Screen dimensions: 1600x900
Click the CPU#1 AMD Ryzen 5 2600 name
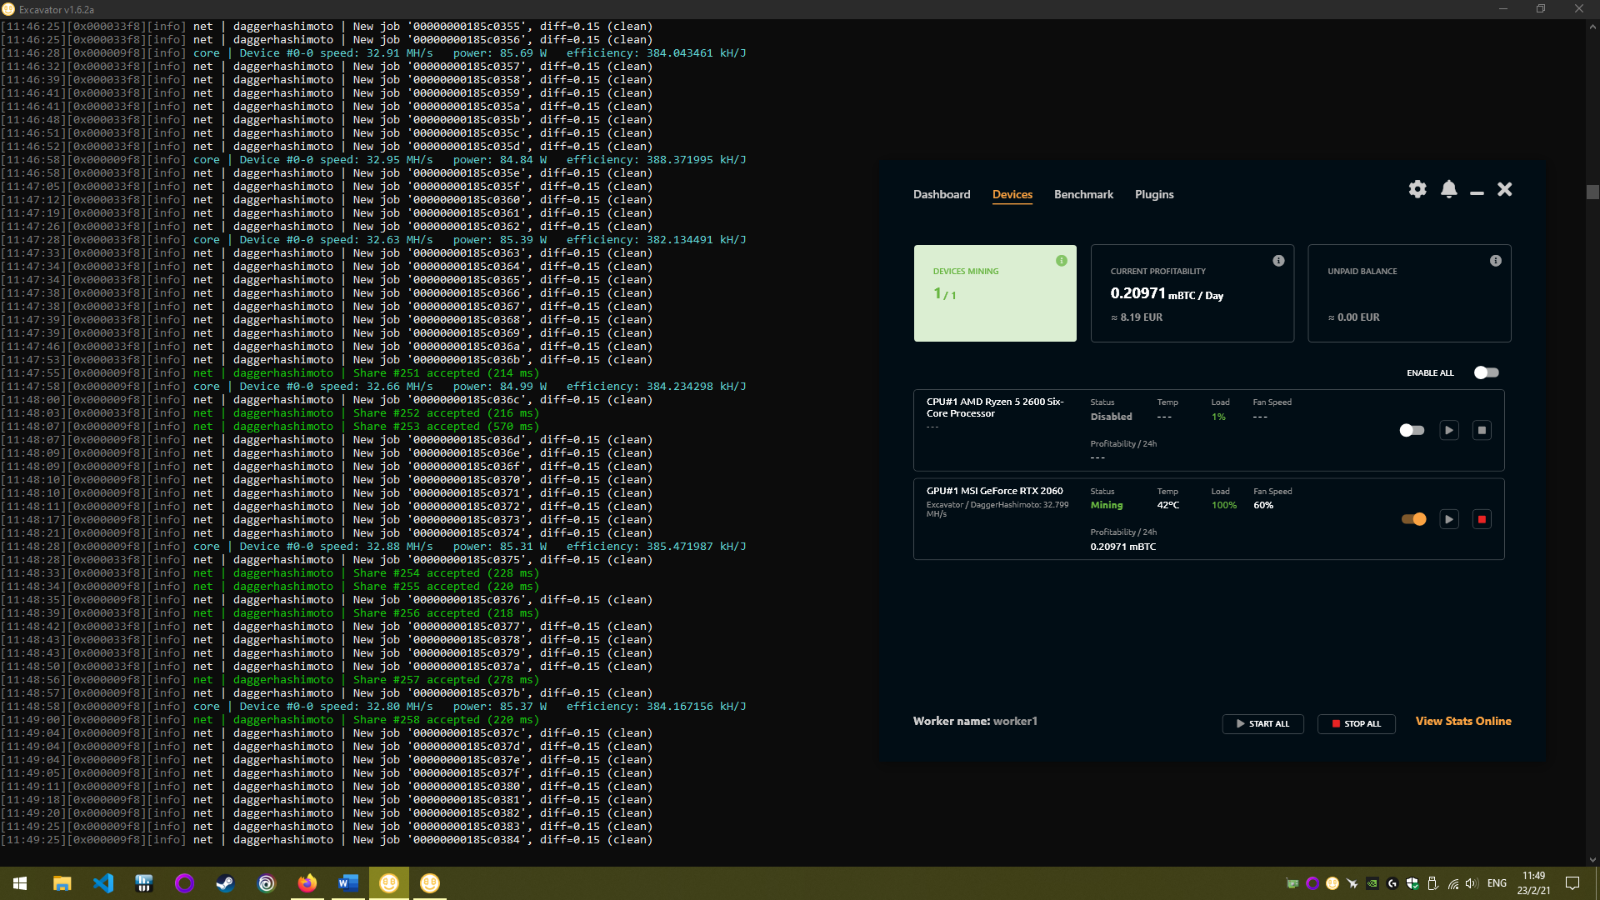coord(995,407)
